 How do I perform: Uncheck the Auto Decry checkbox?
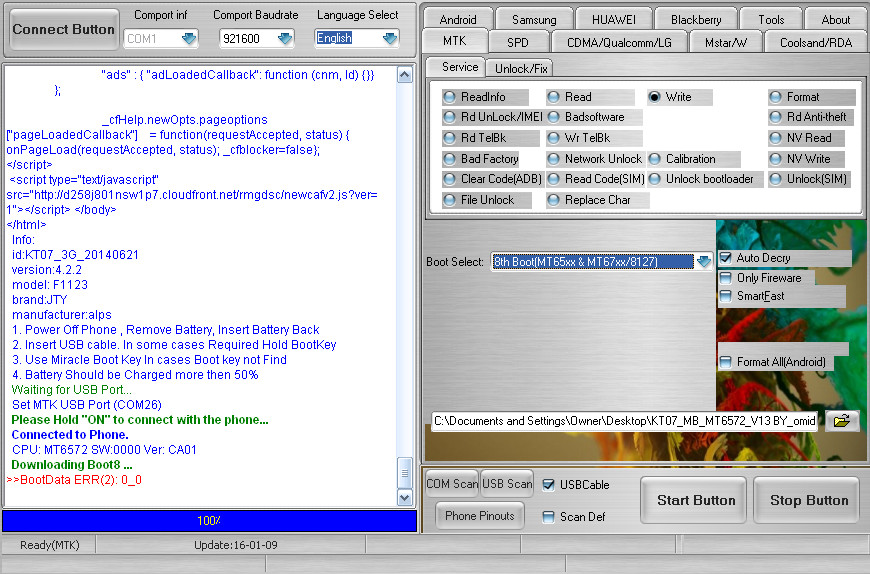725,258
